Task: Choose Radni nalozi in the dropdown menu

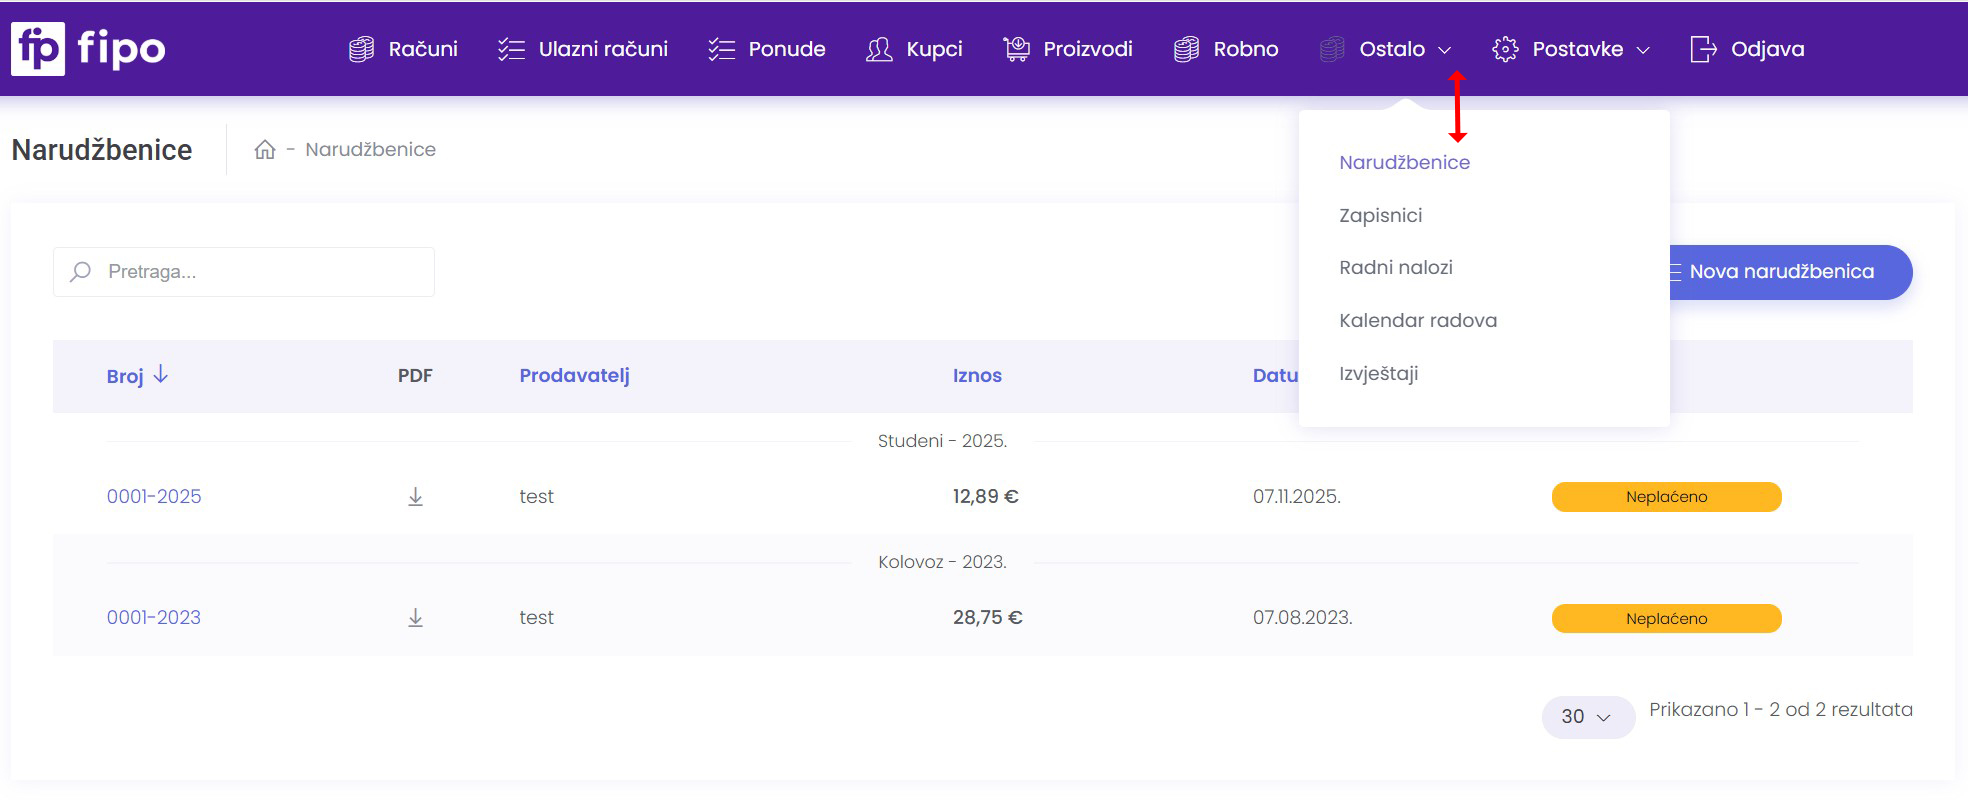Action: point(1395,268)
